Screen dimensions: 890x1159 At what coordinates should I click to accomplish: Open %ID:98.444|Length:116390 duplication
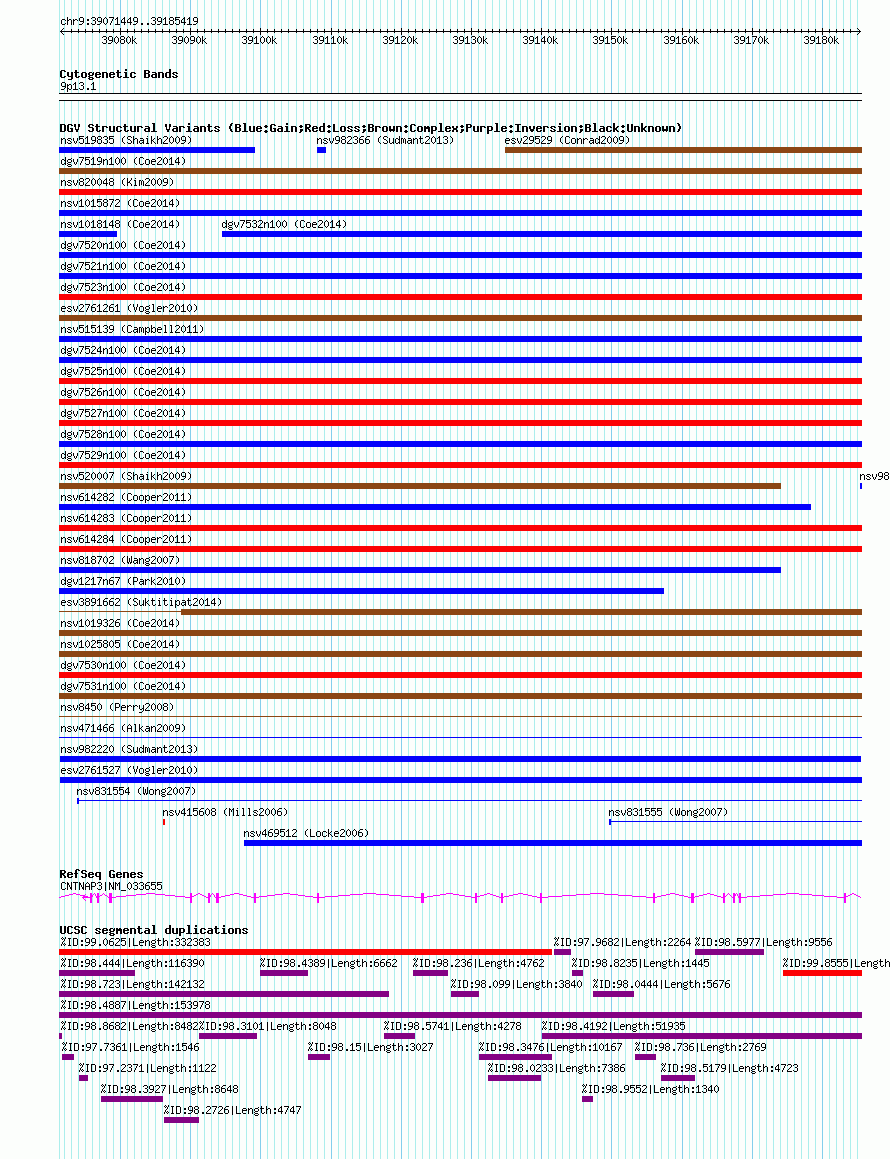tap(132, 963)
